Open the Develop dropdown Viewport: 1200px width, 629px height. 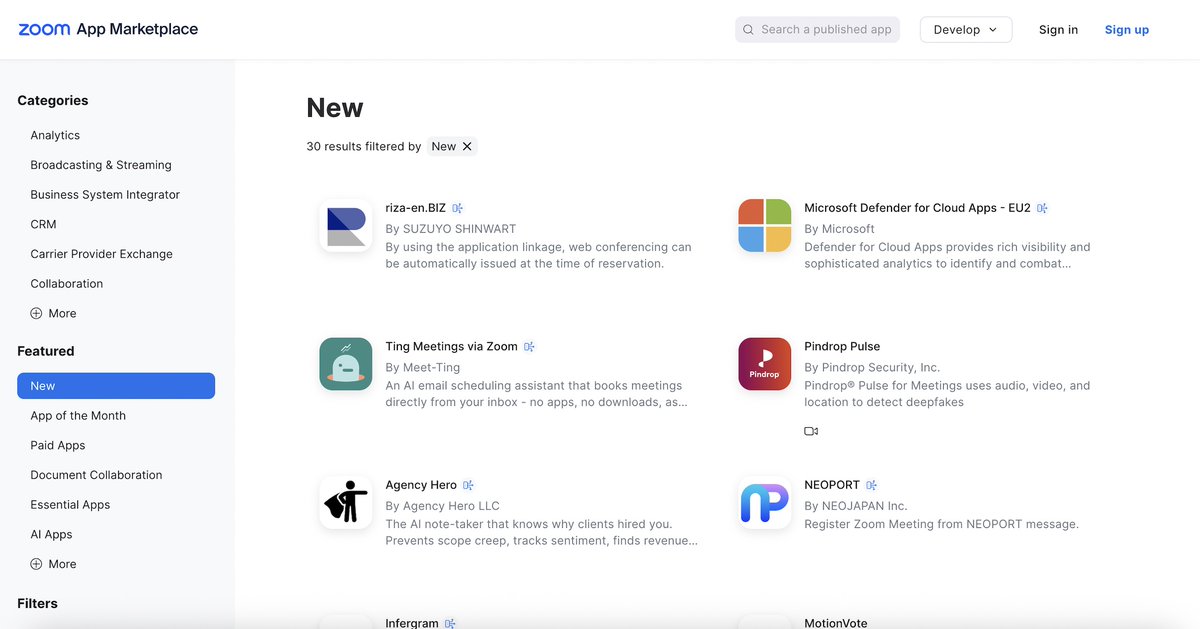coord(965,29)
